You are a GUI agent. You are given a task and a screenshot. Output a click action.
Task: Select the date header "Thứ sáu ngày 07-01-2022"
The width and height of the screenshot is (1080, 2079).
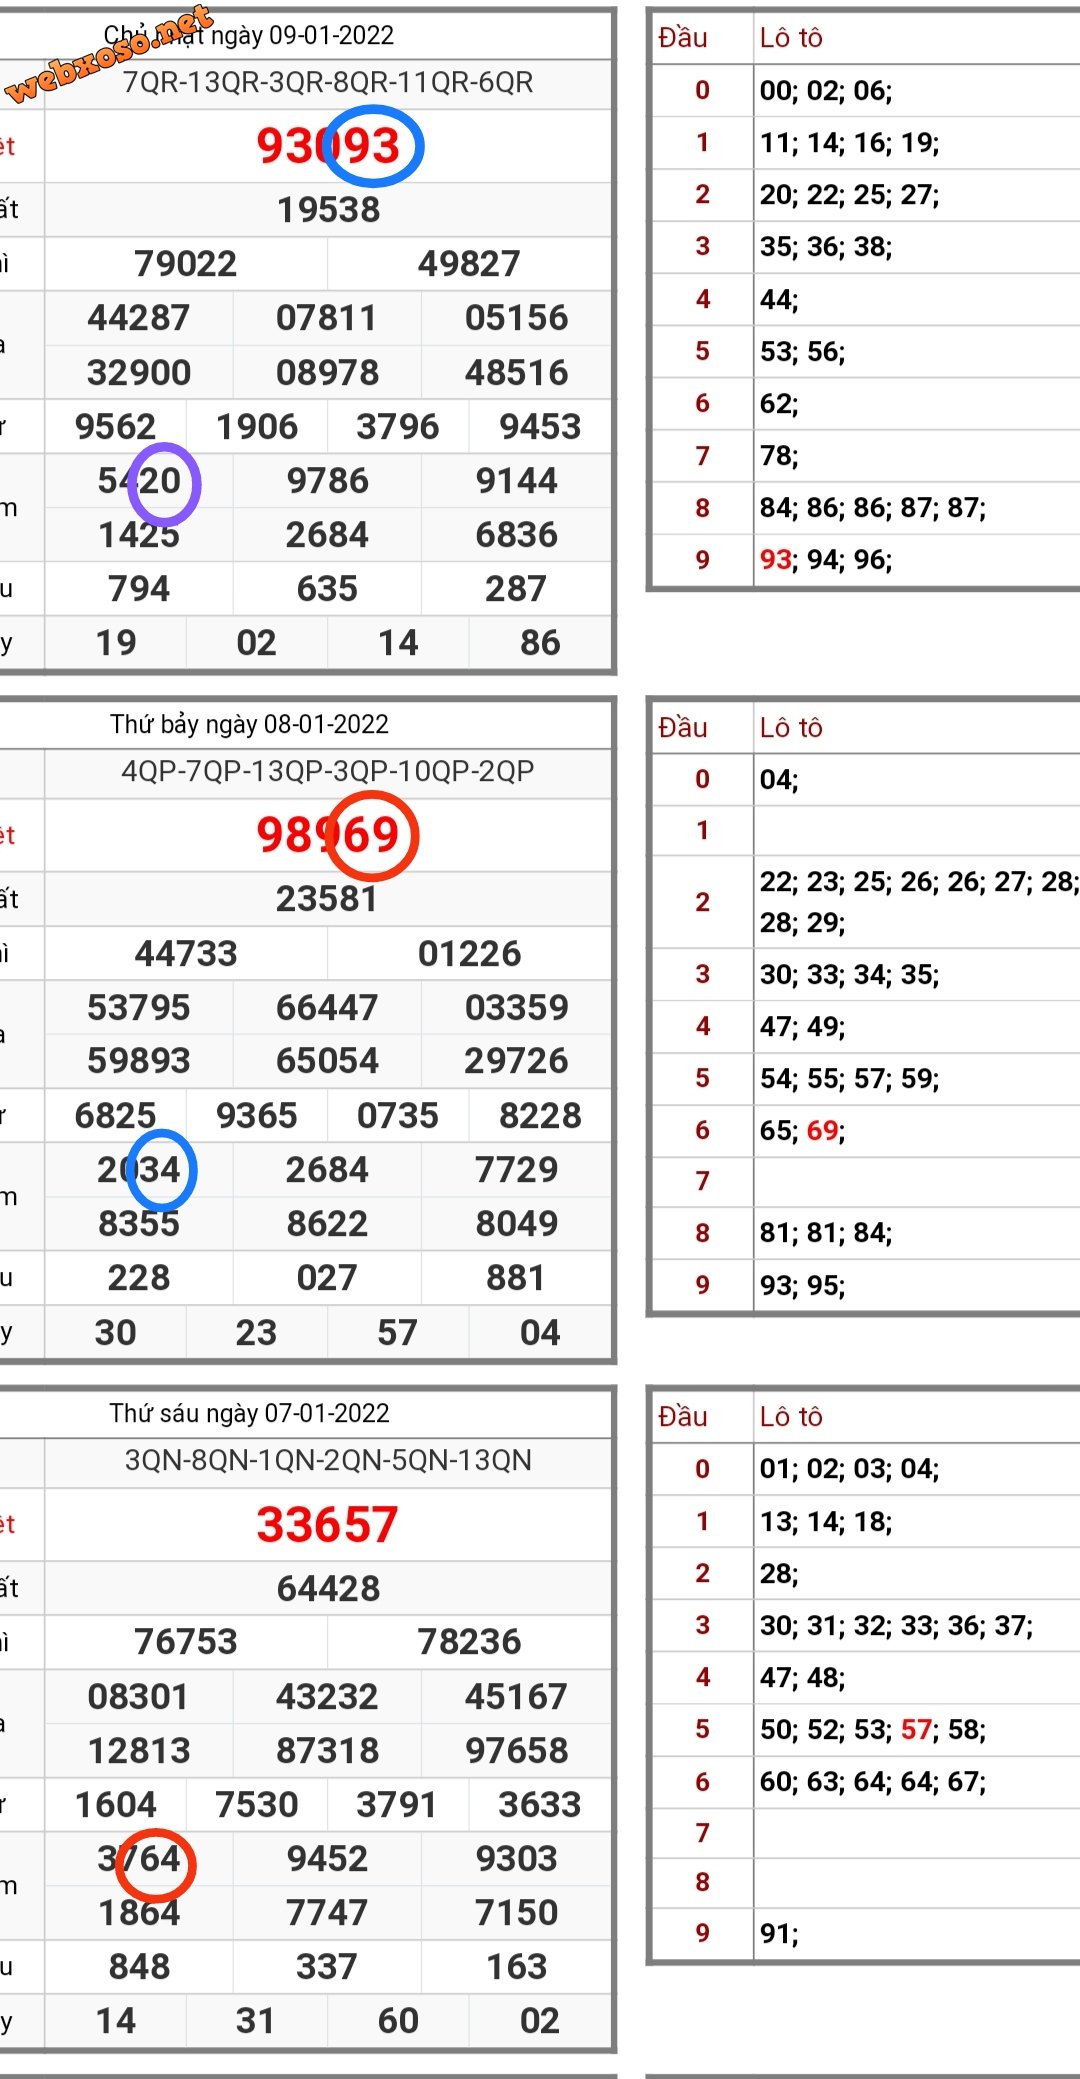pos(249,1413)
